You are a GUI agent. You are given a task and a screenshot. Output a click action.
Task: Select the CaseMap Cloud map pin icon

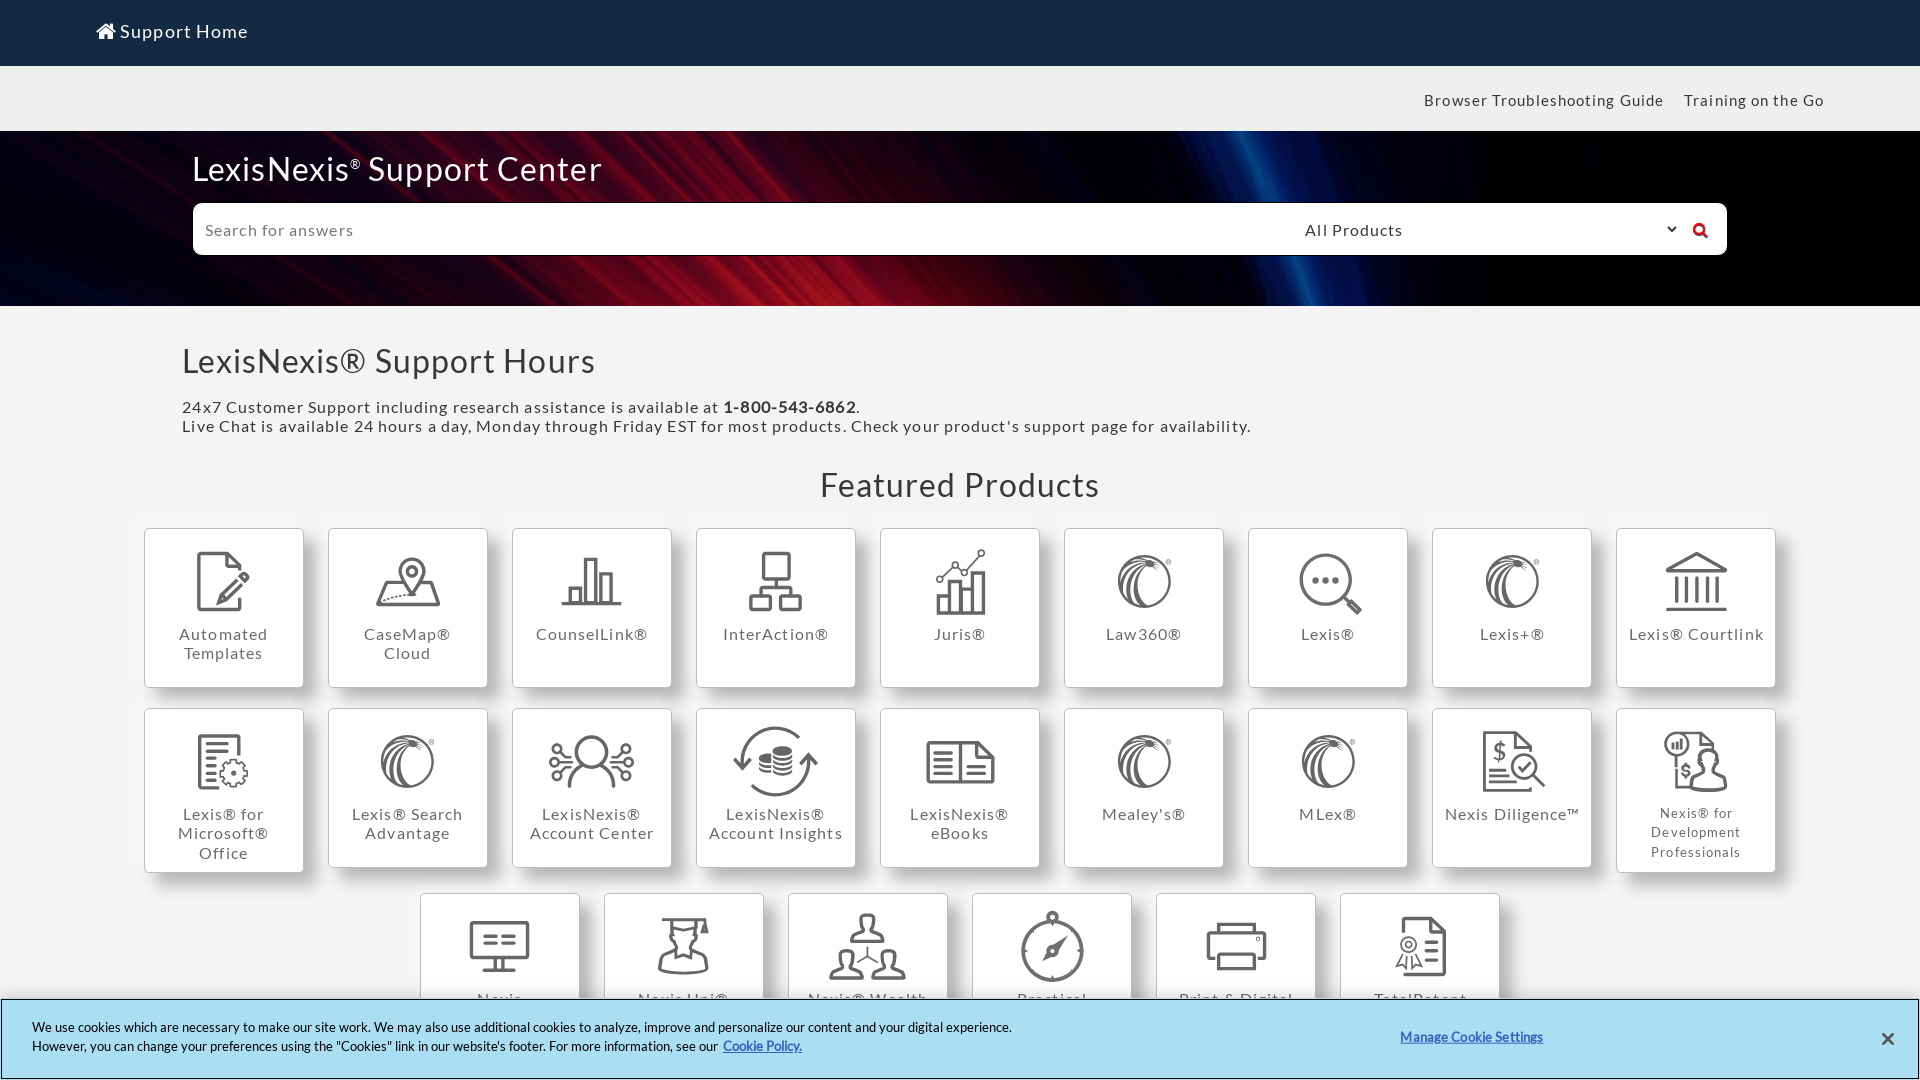pyautogui.click(x=407, y=582)
